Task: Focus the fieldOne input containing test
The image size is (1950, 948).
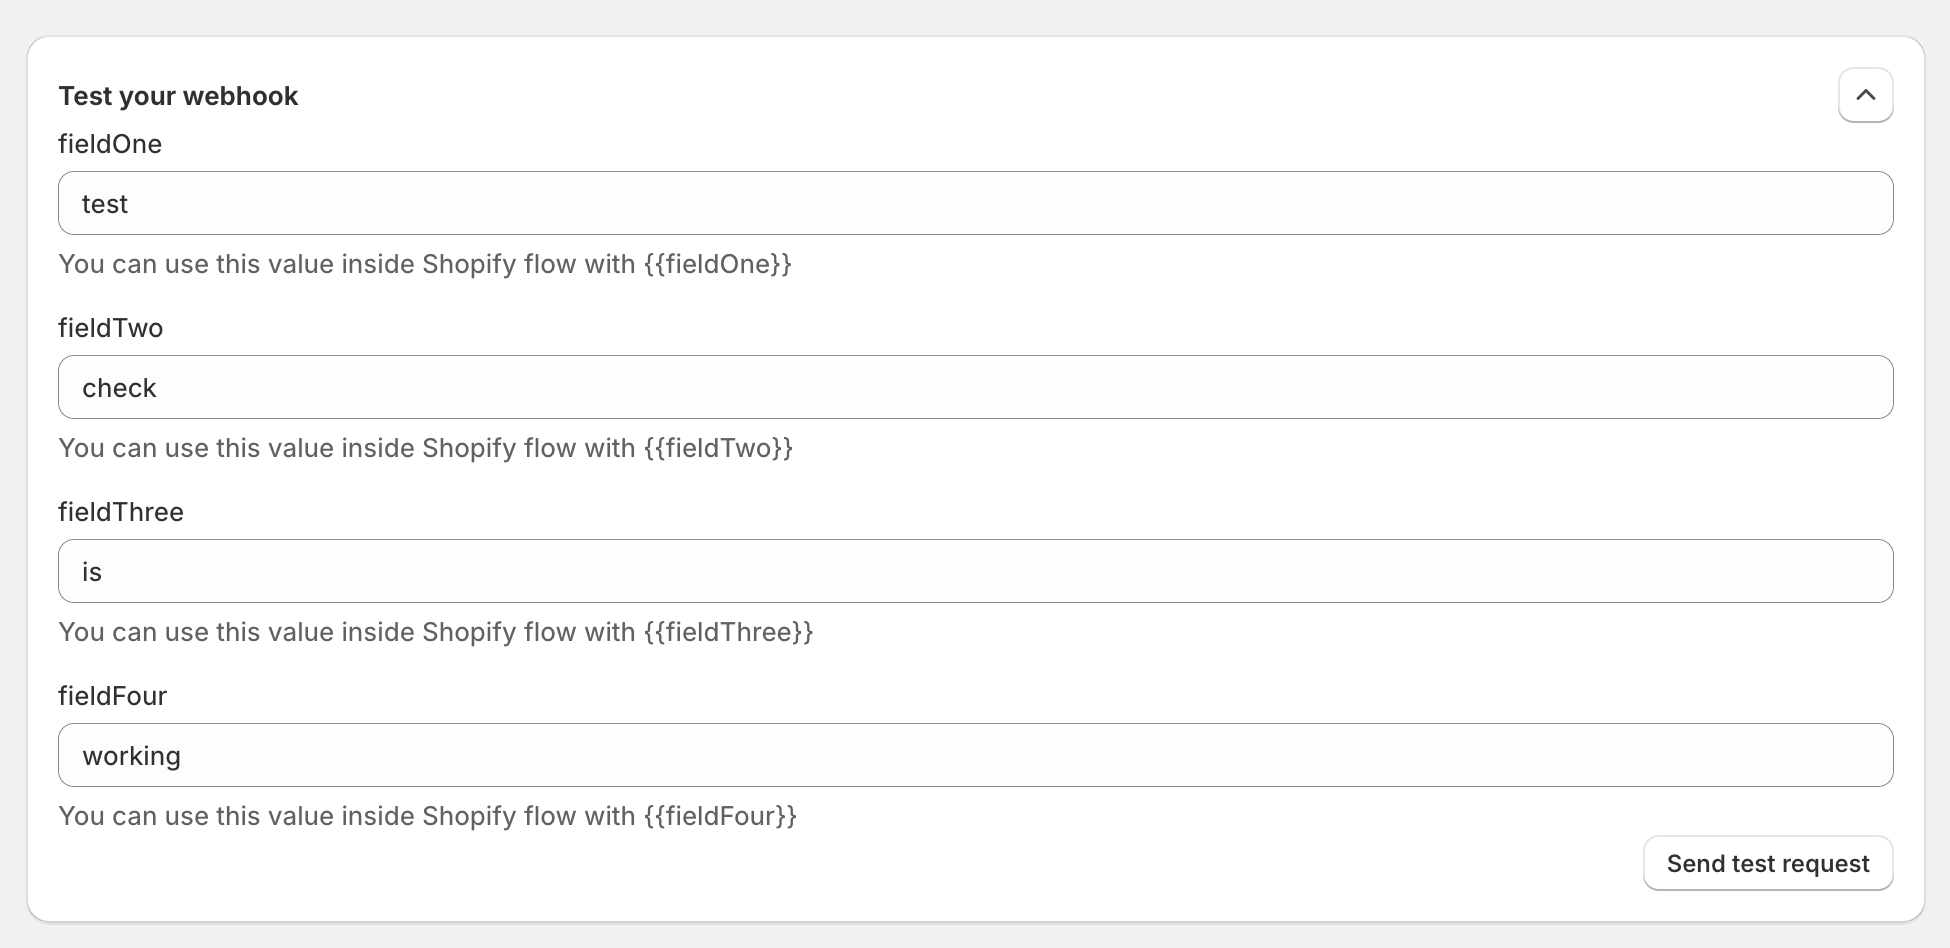Action: (975, 203)
